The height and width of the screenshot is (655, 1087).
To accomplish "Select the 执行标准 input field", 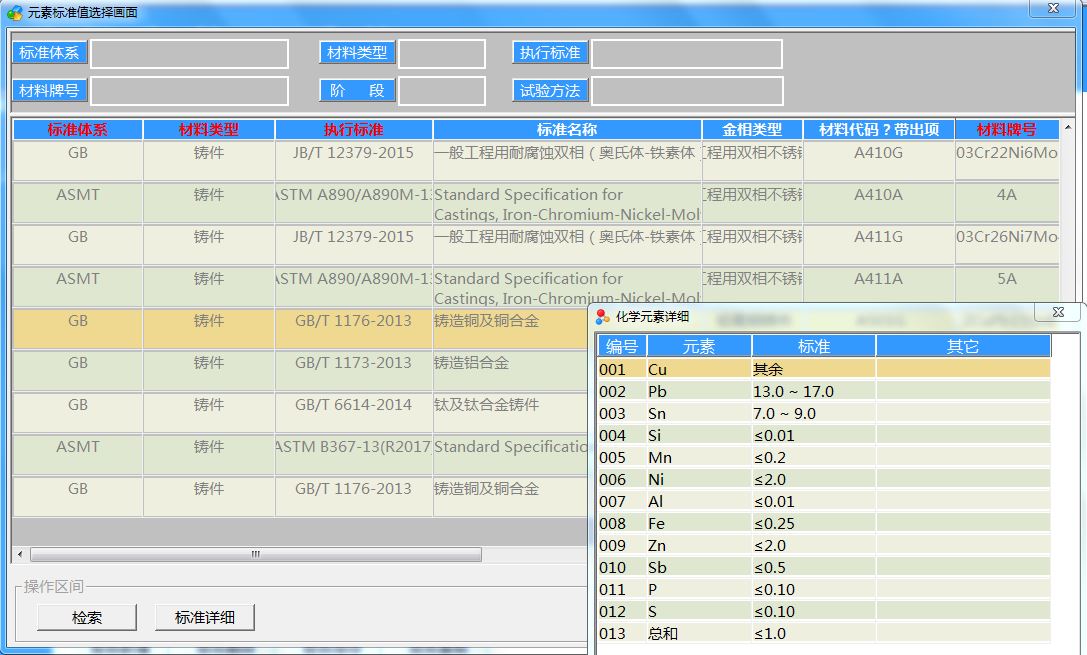I will click(x=686, y=54).
